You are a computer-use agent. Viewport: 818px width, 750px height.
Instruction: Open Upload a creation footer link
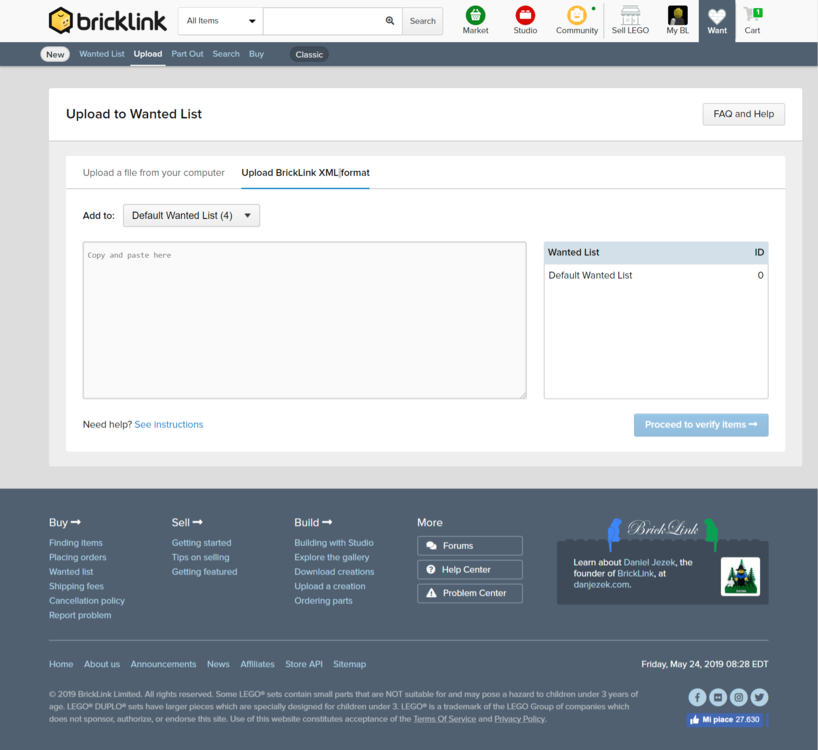(330, 586)
